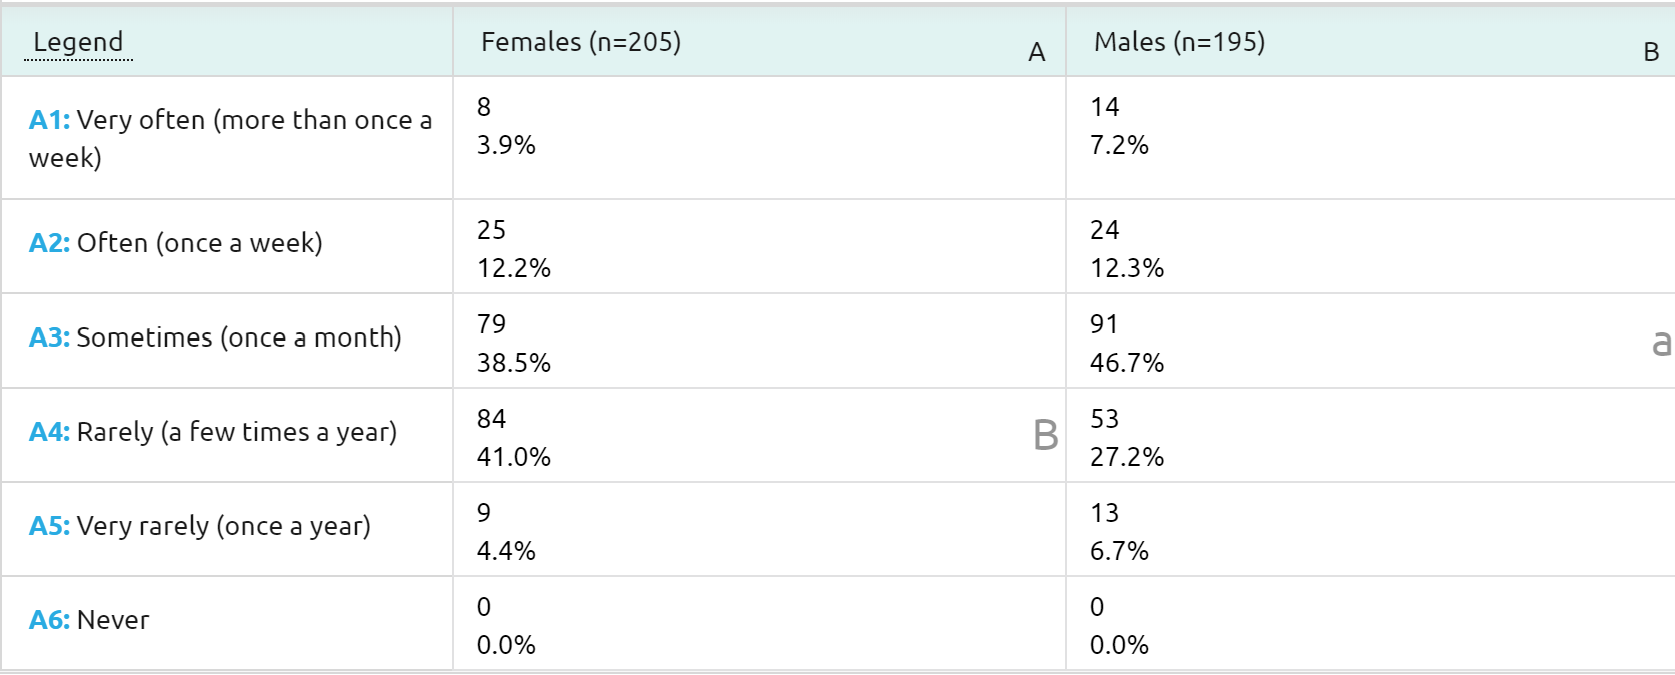Click the Males 6.7% value
This screenshot has width=1675, height=675.
pyautogui.click(x=1119, y=551)
